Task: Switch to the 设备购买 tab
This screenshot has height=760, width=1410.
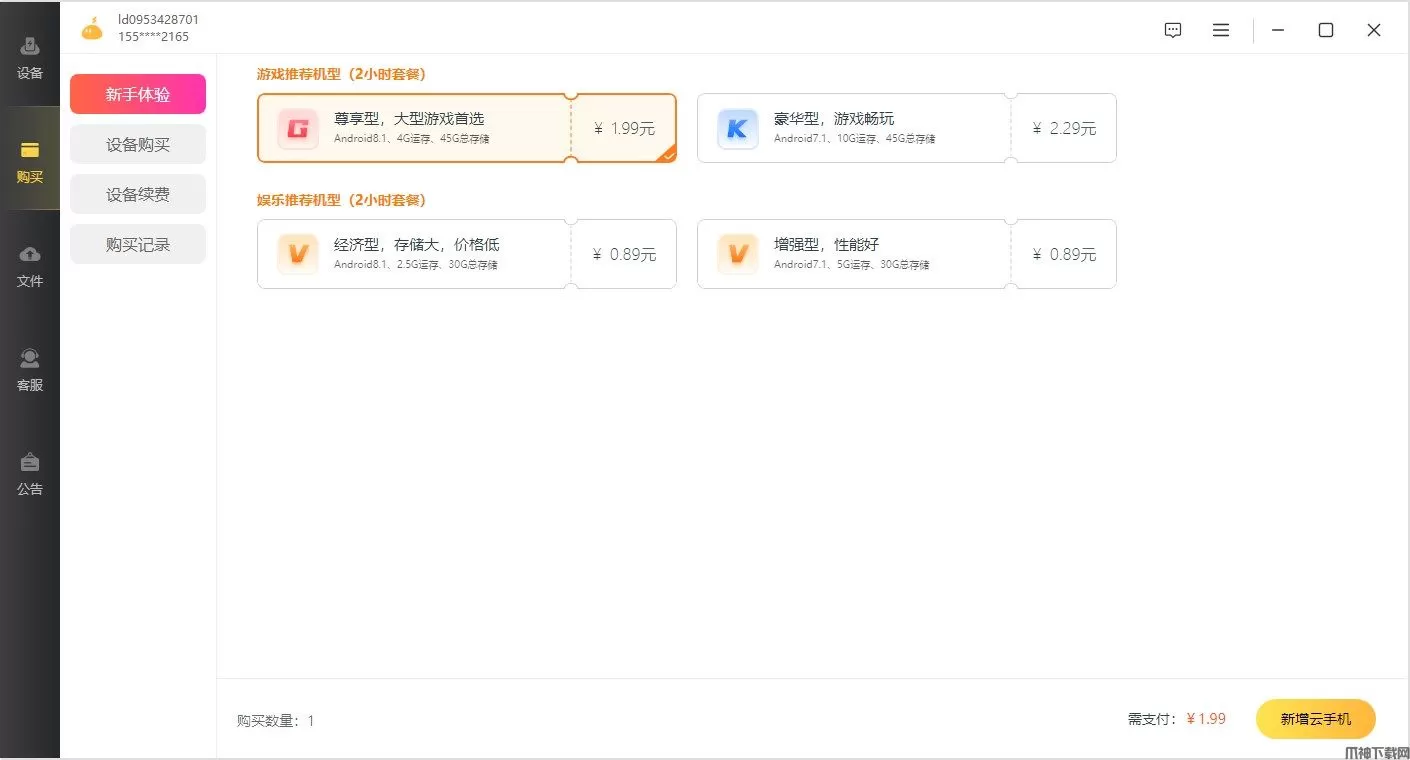Action: 138,144
